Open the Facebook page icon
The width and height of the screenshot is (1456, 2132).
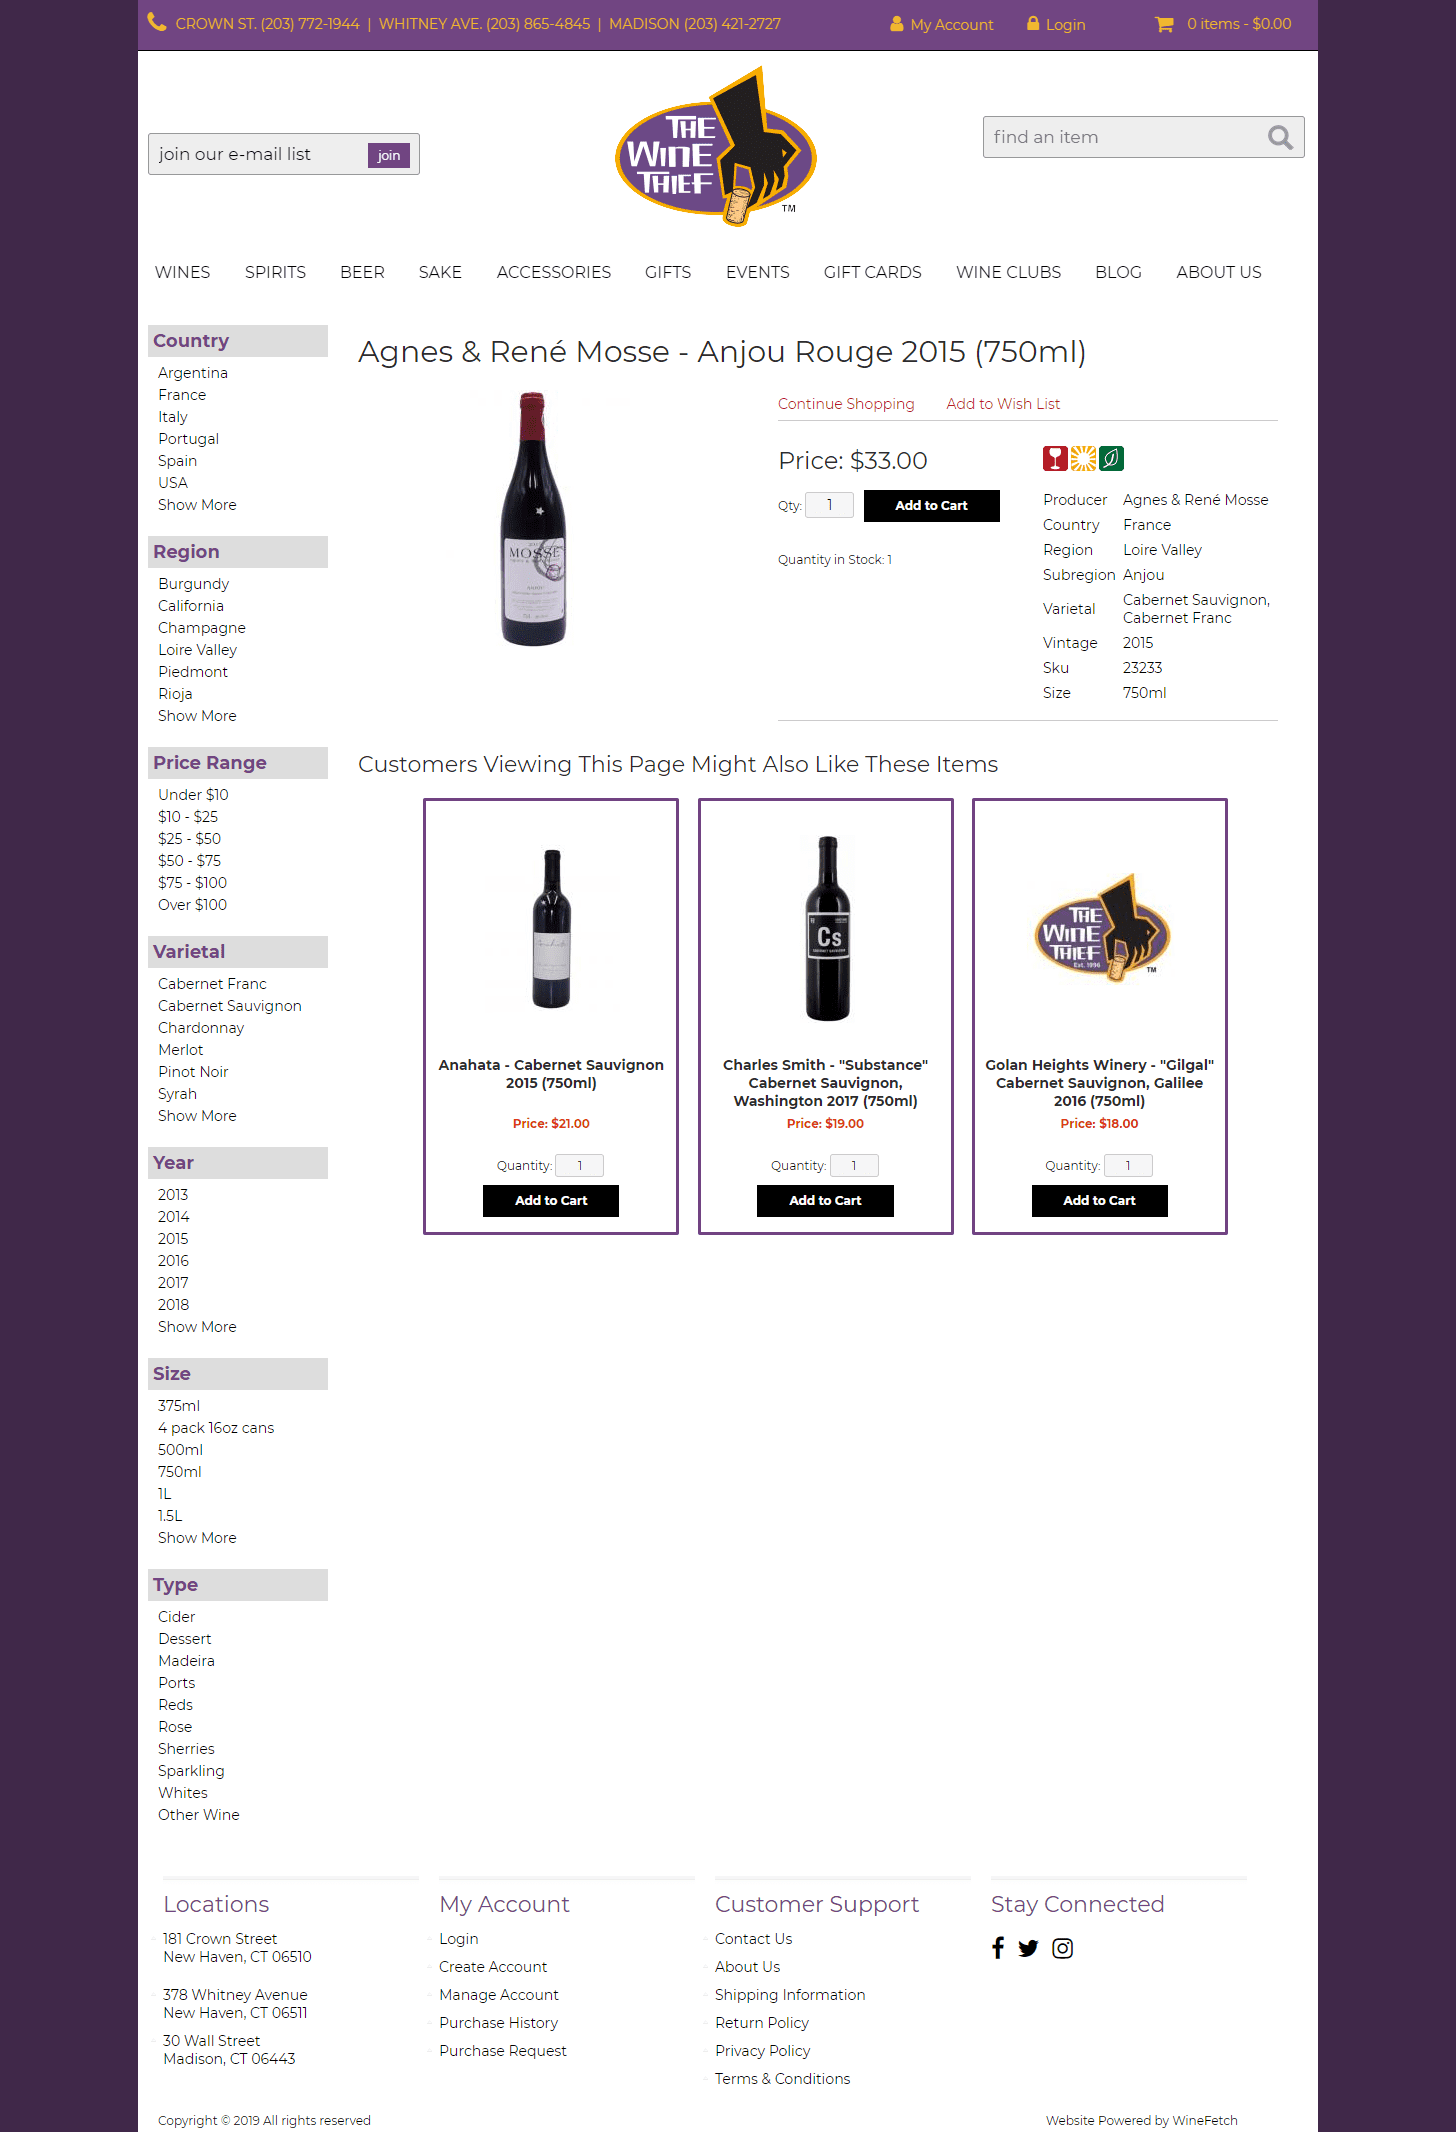click(998, 1948)
